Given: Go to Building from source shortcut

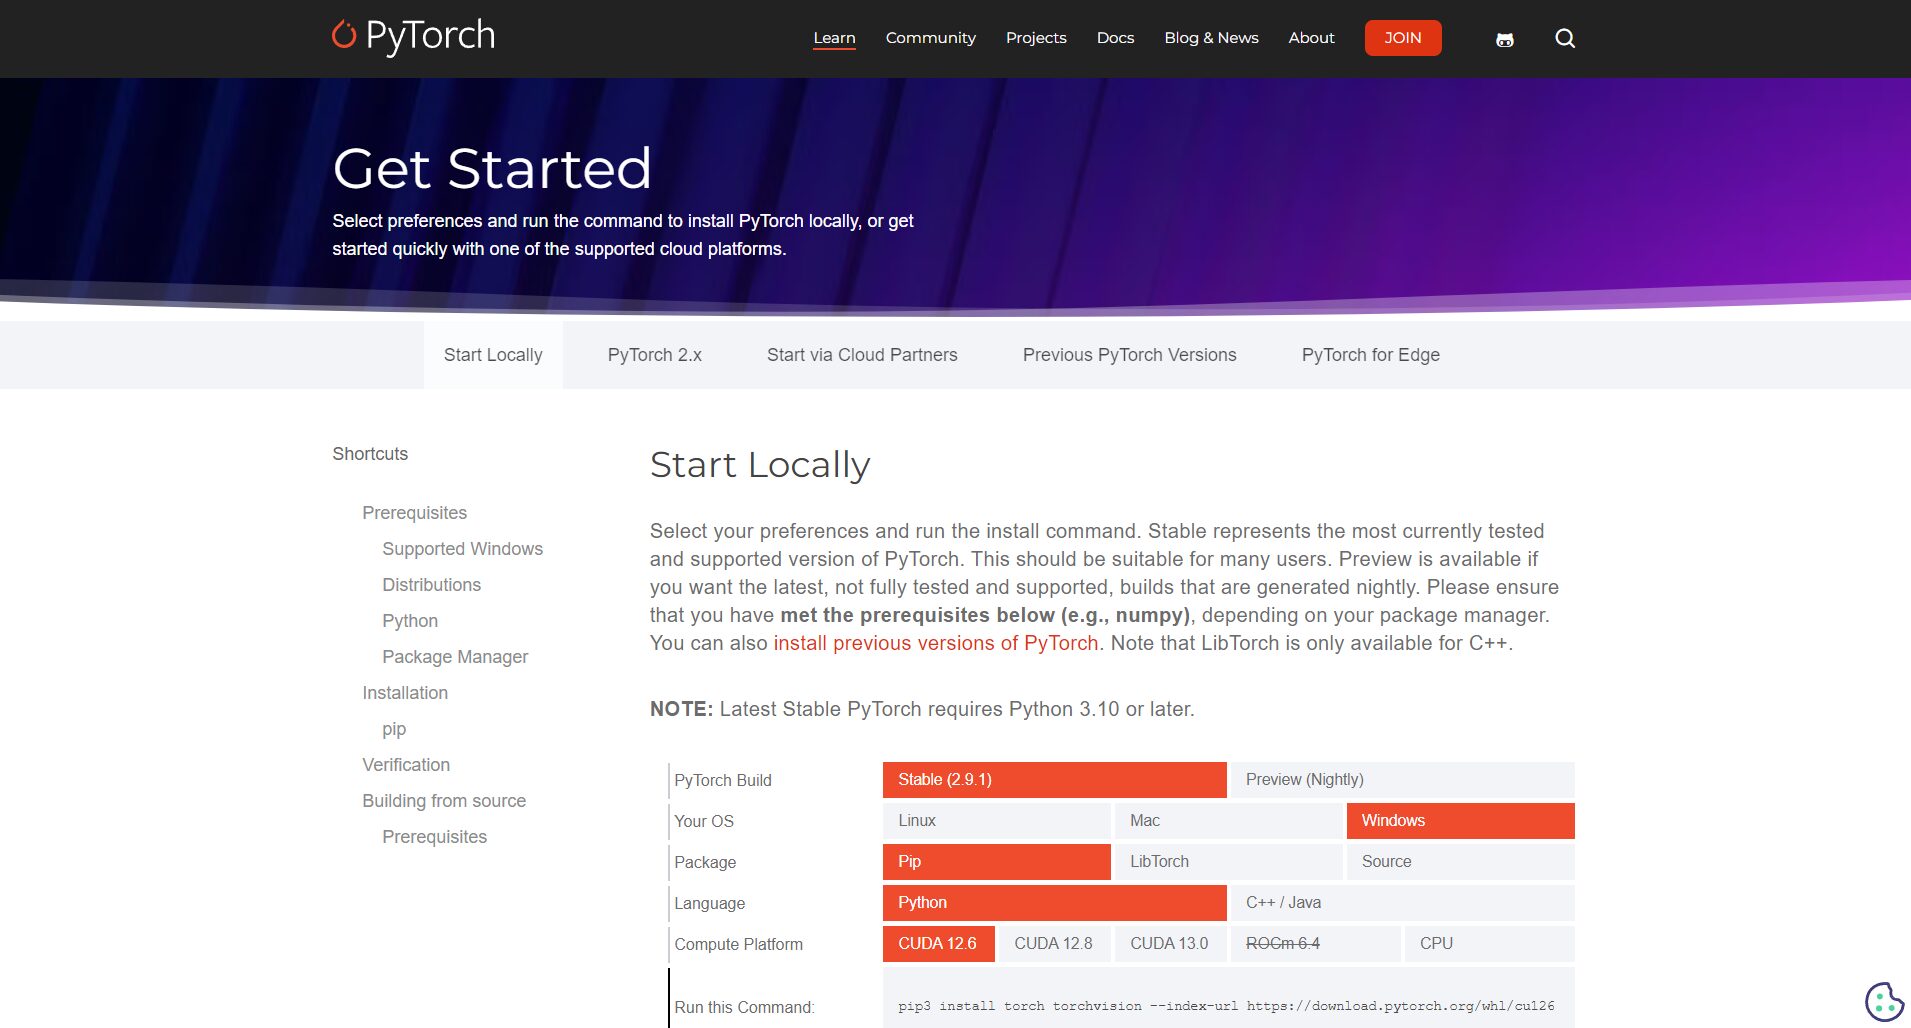Looking at the screenshot, I should [444, 801].
